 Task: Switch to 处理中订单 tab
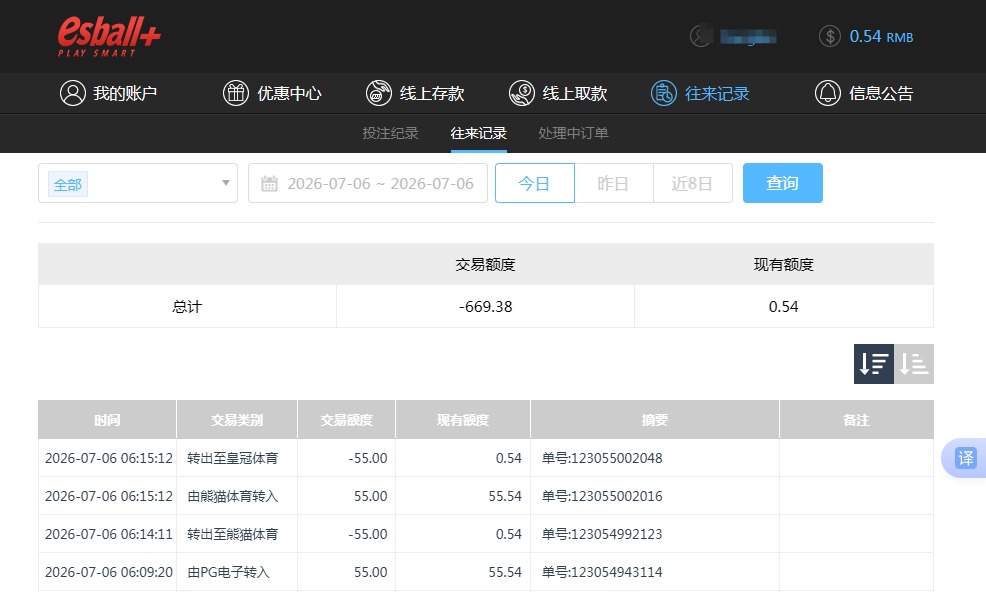point(573,133)
